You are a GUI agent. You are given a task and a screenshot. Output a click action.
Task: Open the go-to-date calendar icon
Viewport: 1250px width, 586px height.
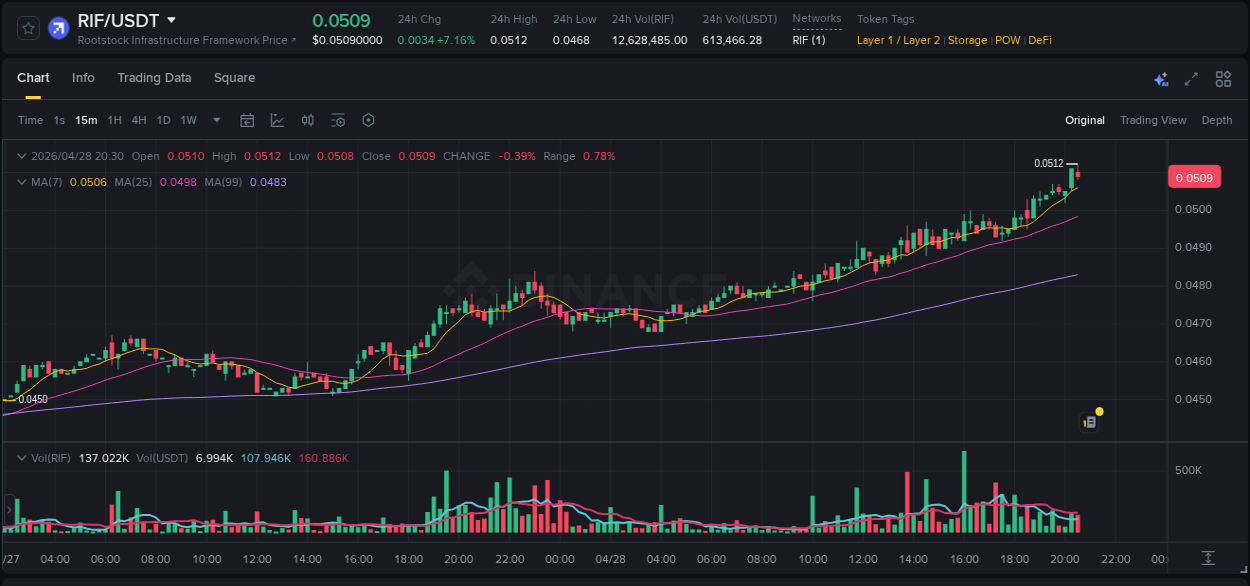(247, 120)
